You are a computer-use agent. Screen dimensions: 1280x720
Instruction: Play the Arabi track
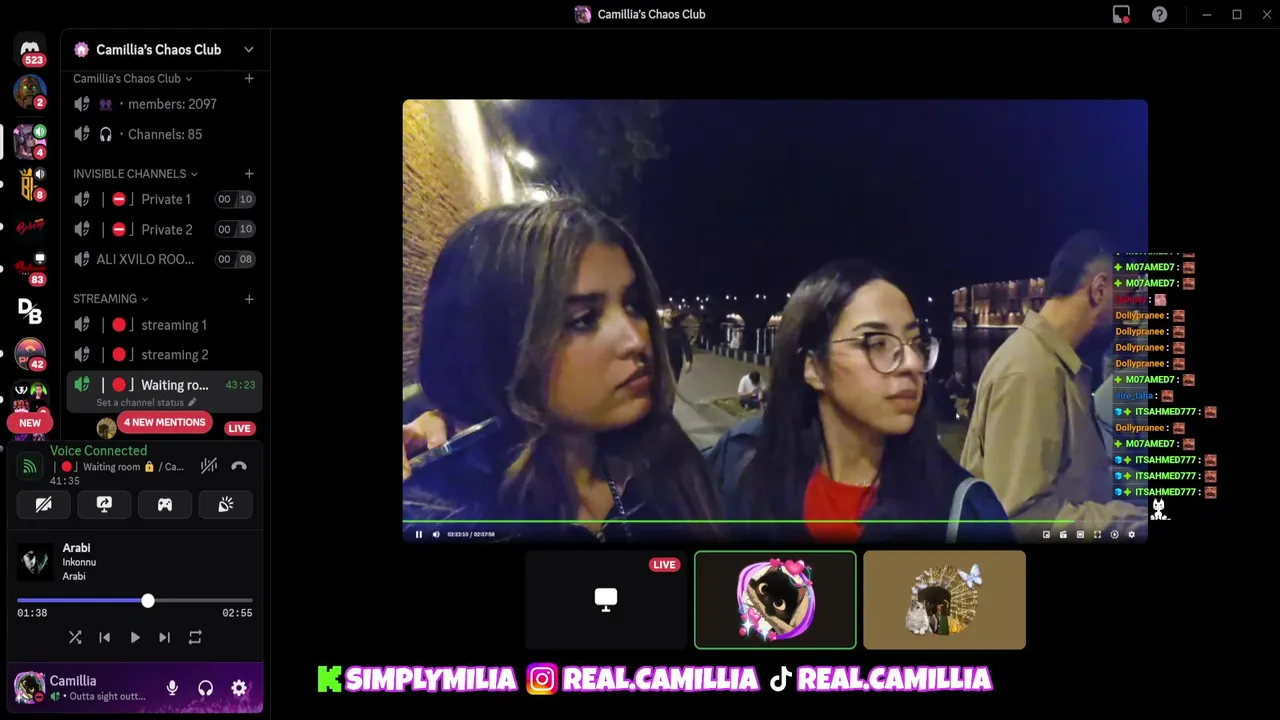tap(135, 637)
